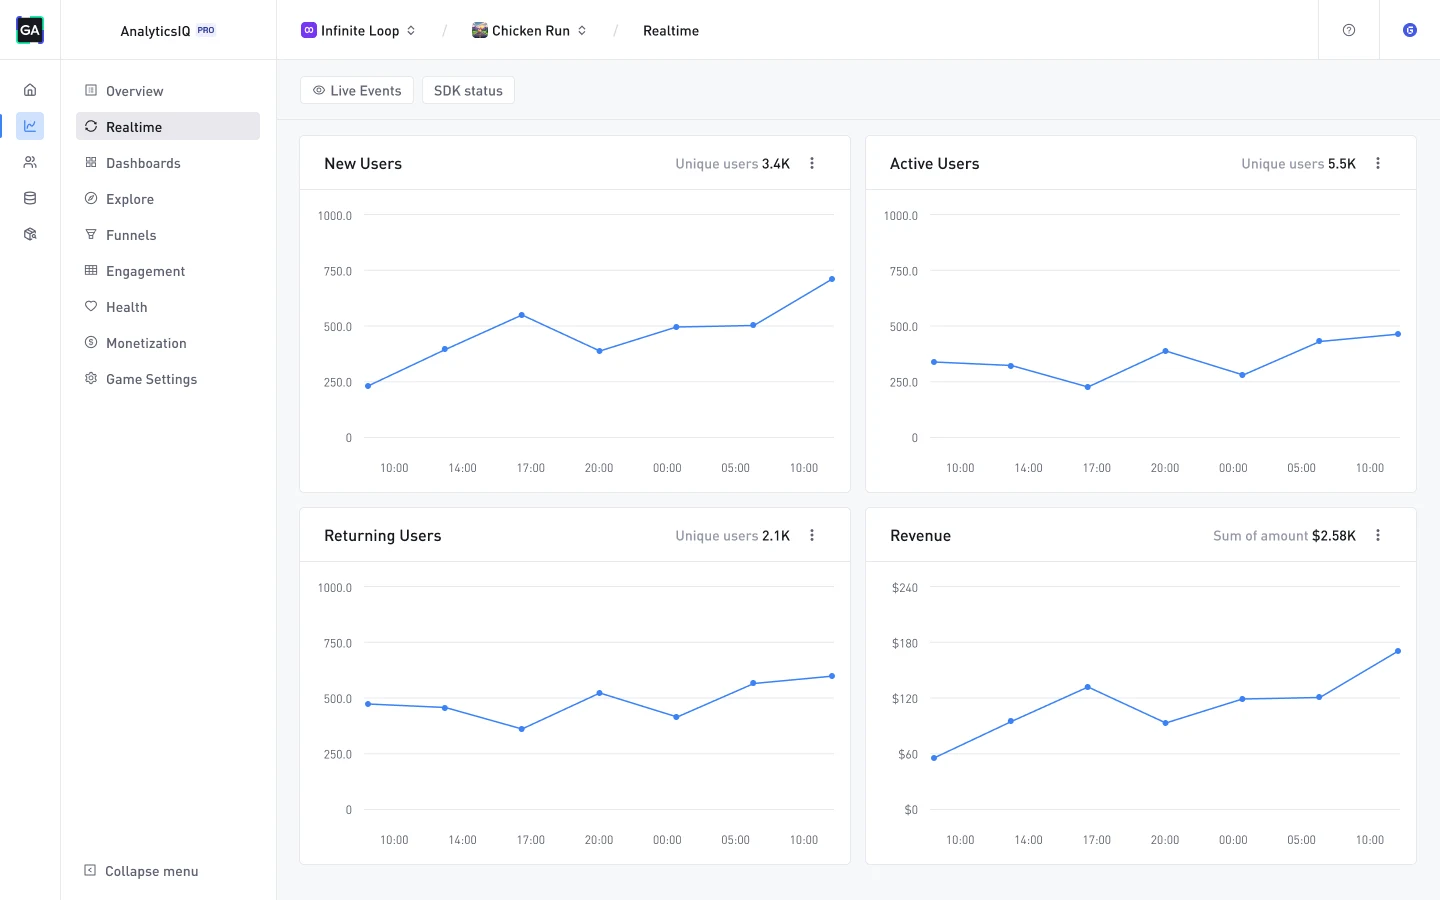Viewport: 1440px width, 900px height.
Task: Click first data point on Returning Users chart
Action: click(x=368, y=704)
